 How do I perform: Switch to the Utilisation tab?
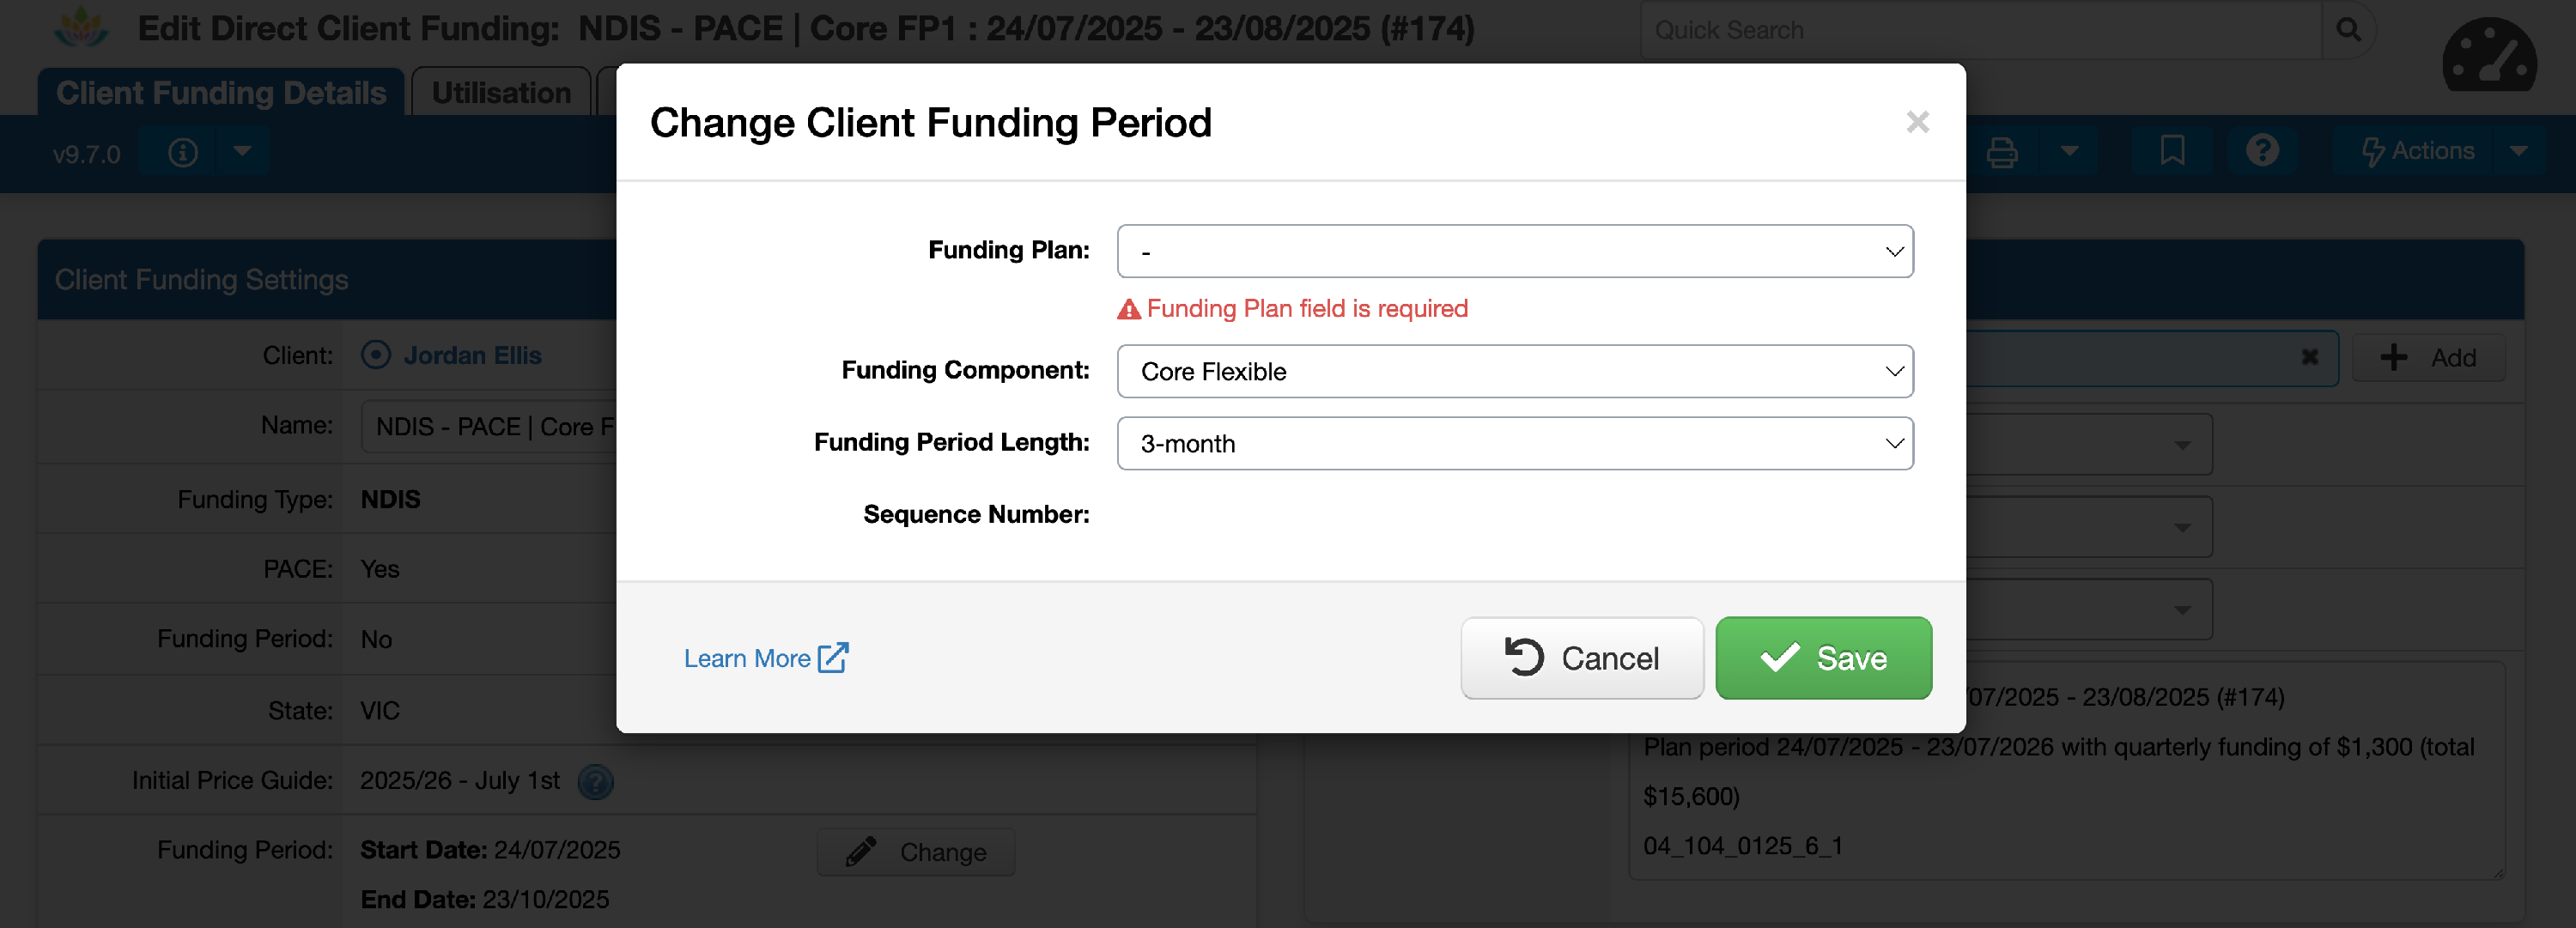pyautogui.click(x=501, y=93)
